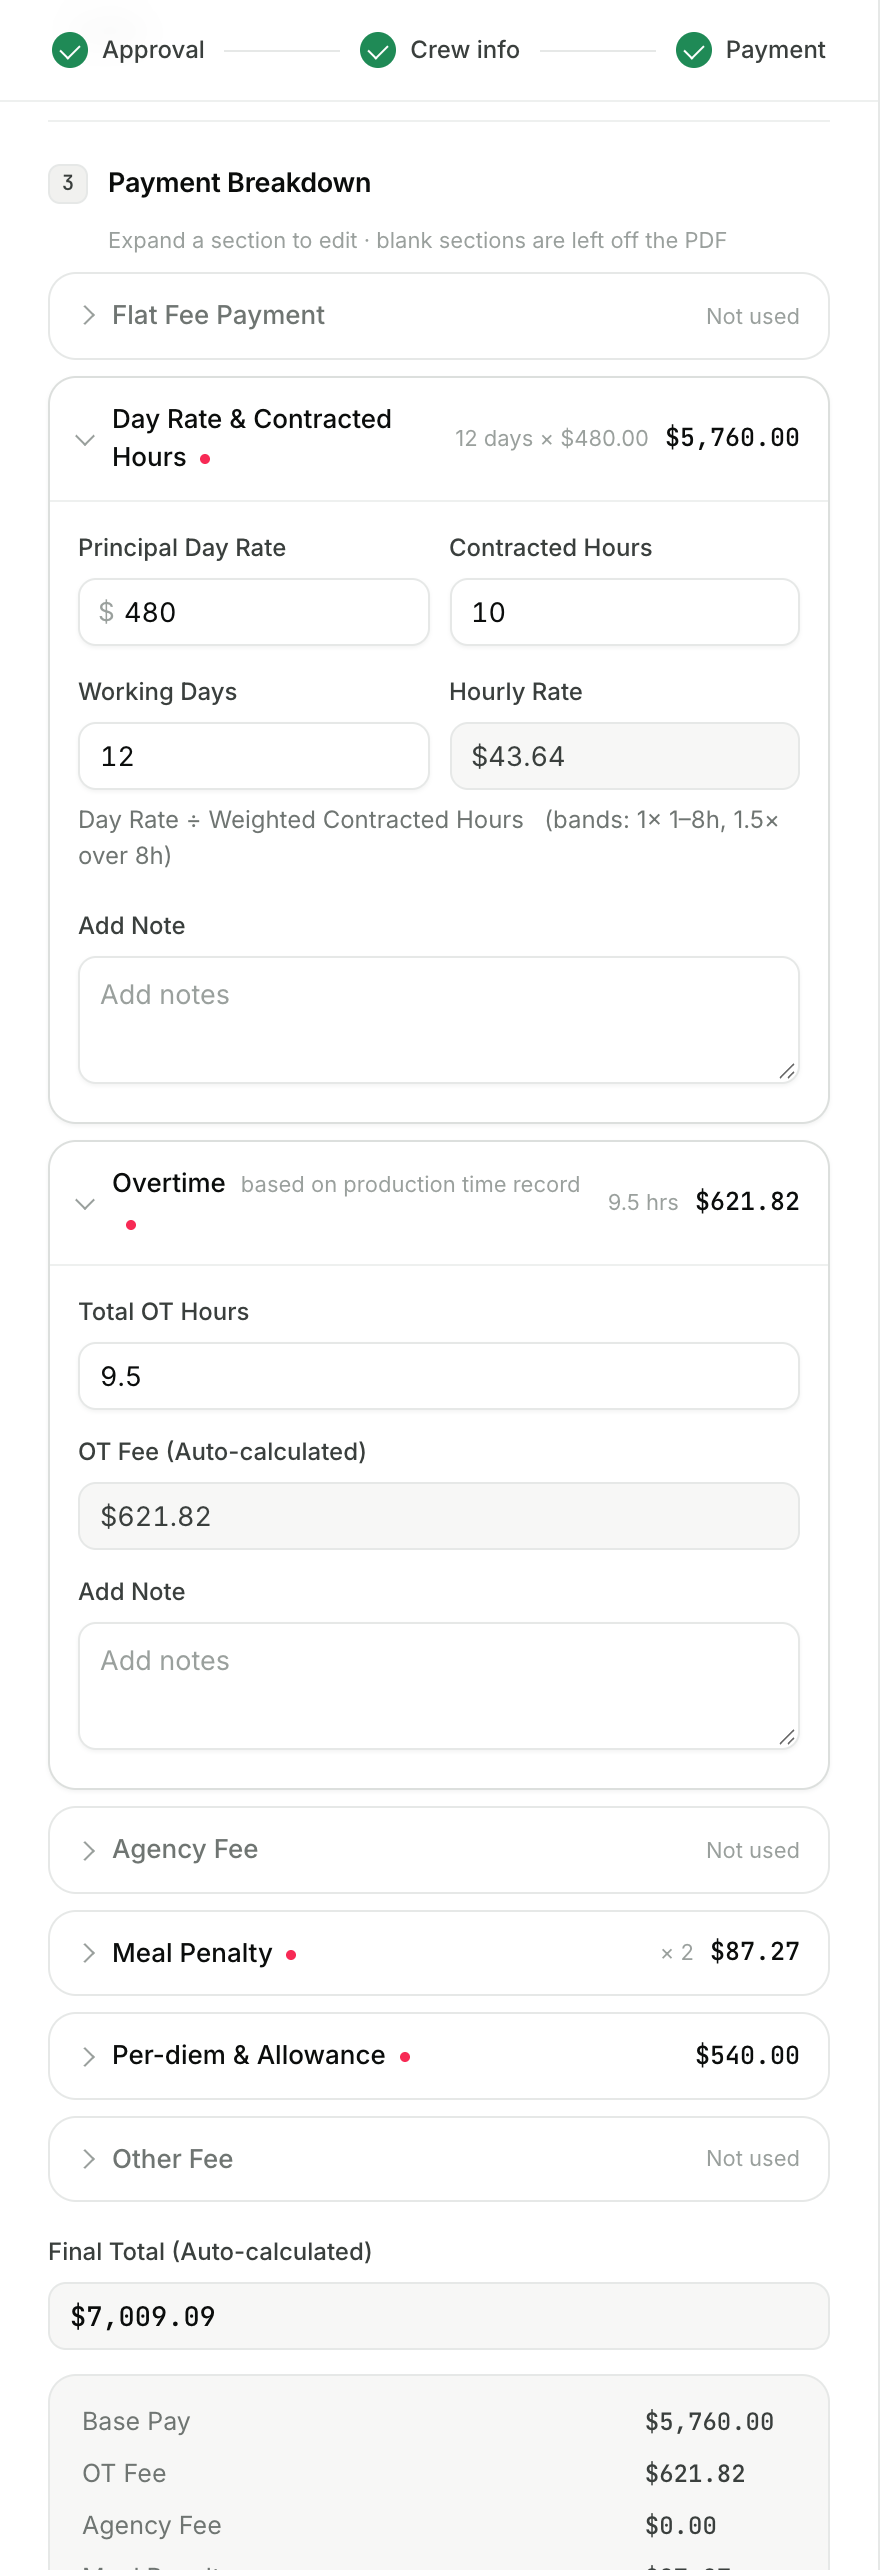Click the green check icon beside Payment
The height and width of the screenshot is (2570, 880).
tap(694, 50)
